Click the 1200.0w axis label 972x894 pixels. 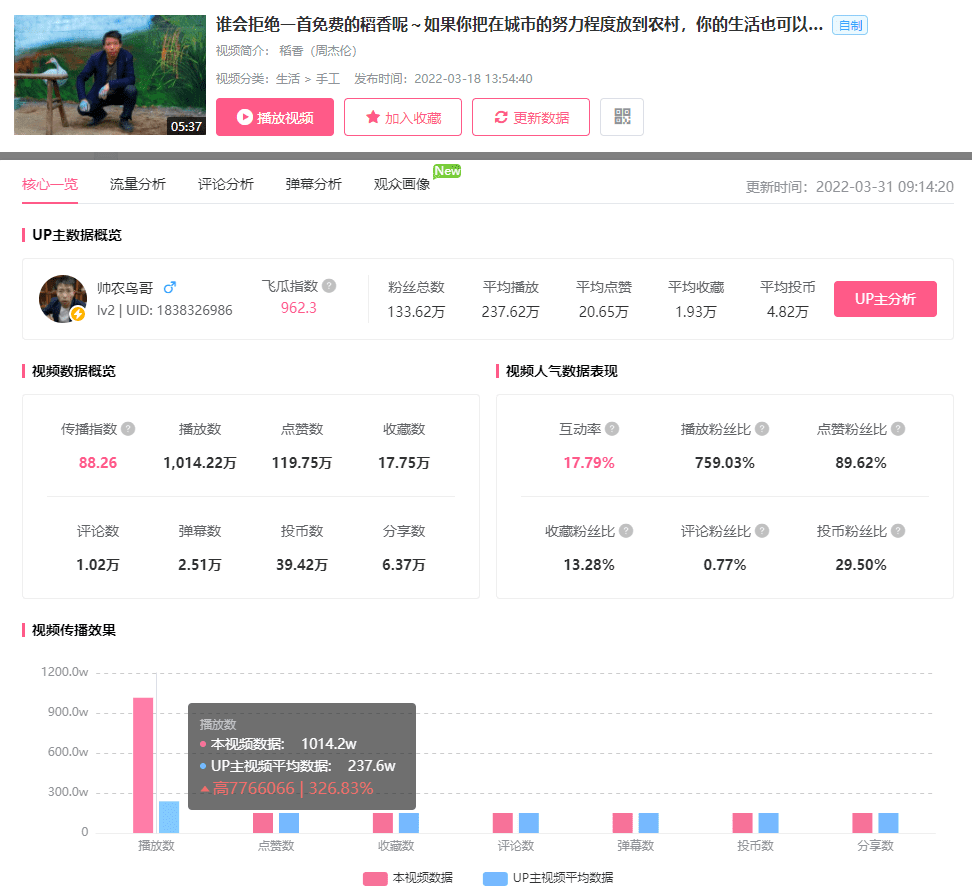pyautogui.click(x=64, y=672)
